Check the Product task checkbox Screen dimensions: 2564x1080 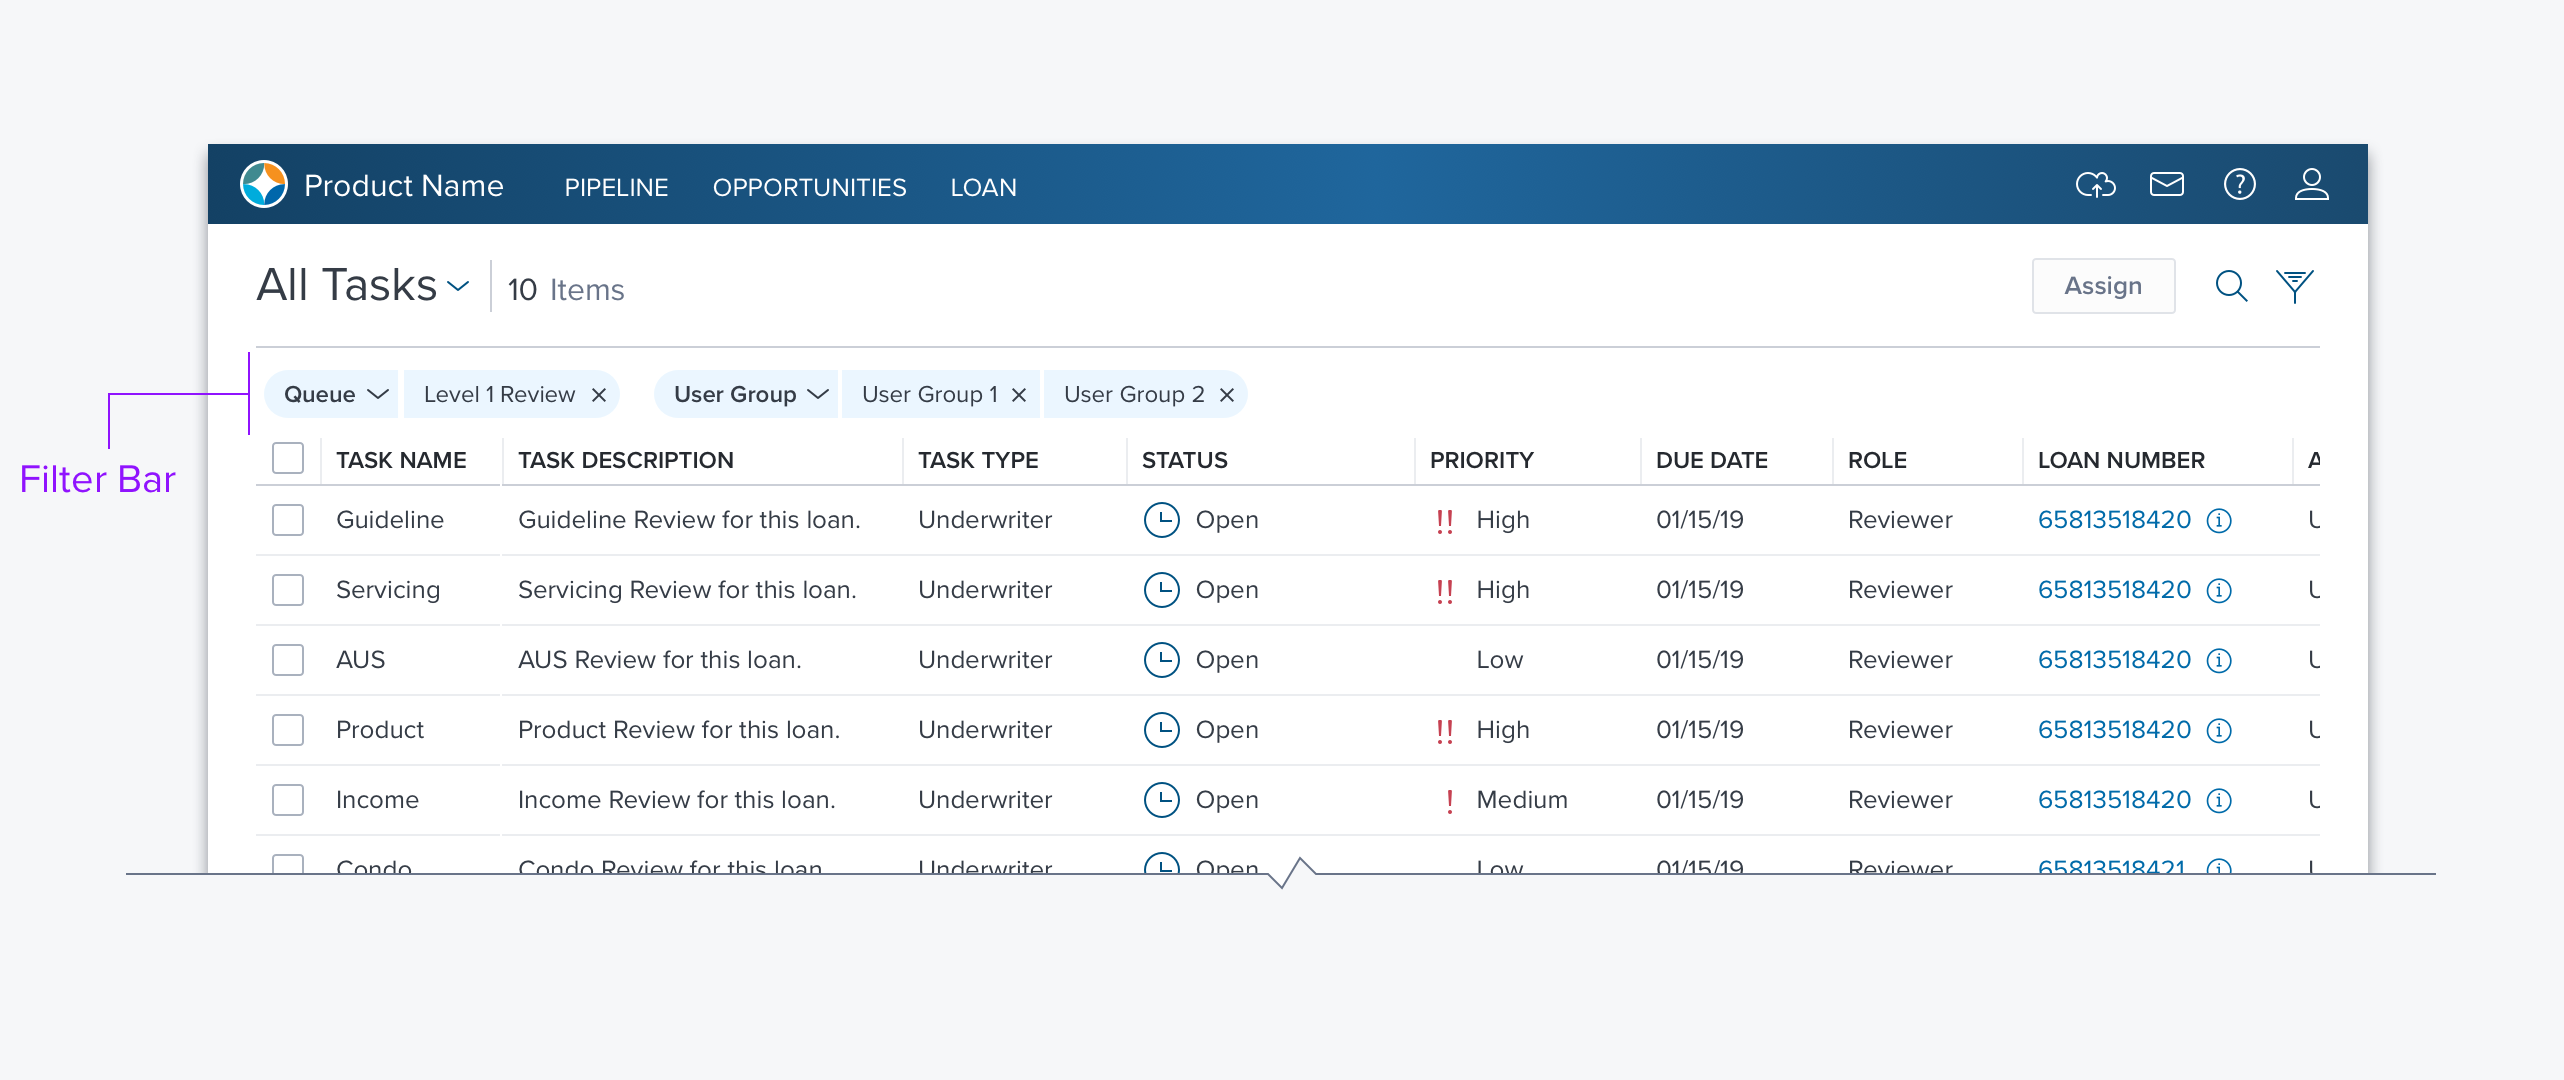tap(288, 730)
